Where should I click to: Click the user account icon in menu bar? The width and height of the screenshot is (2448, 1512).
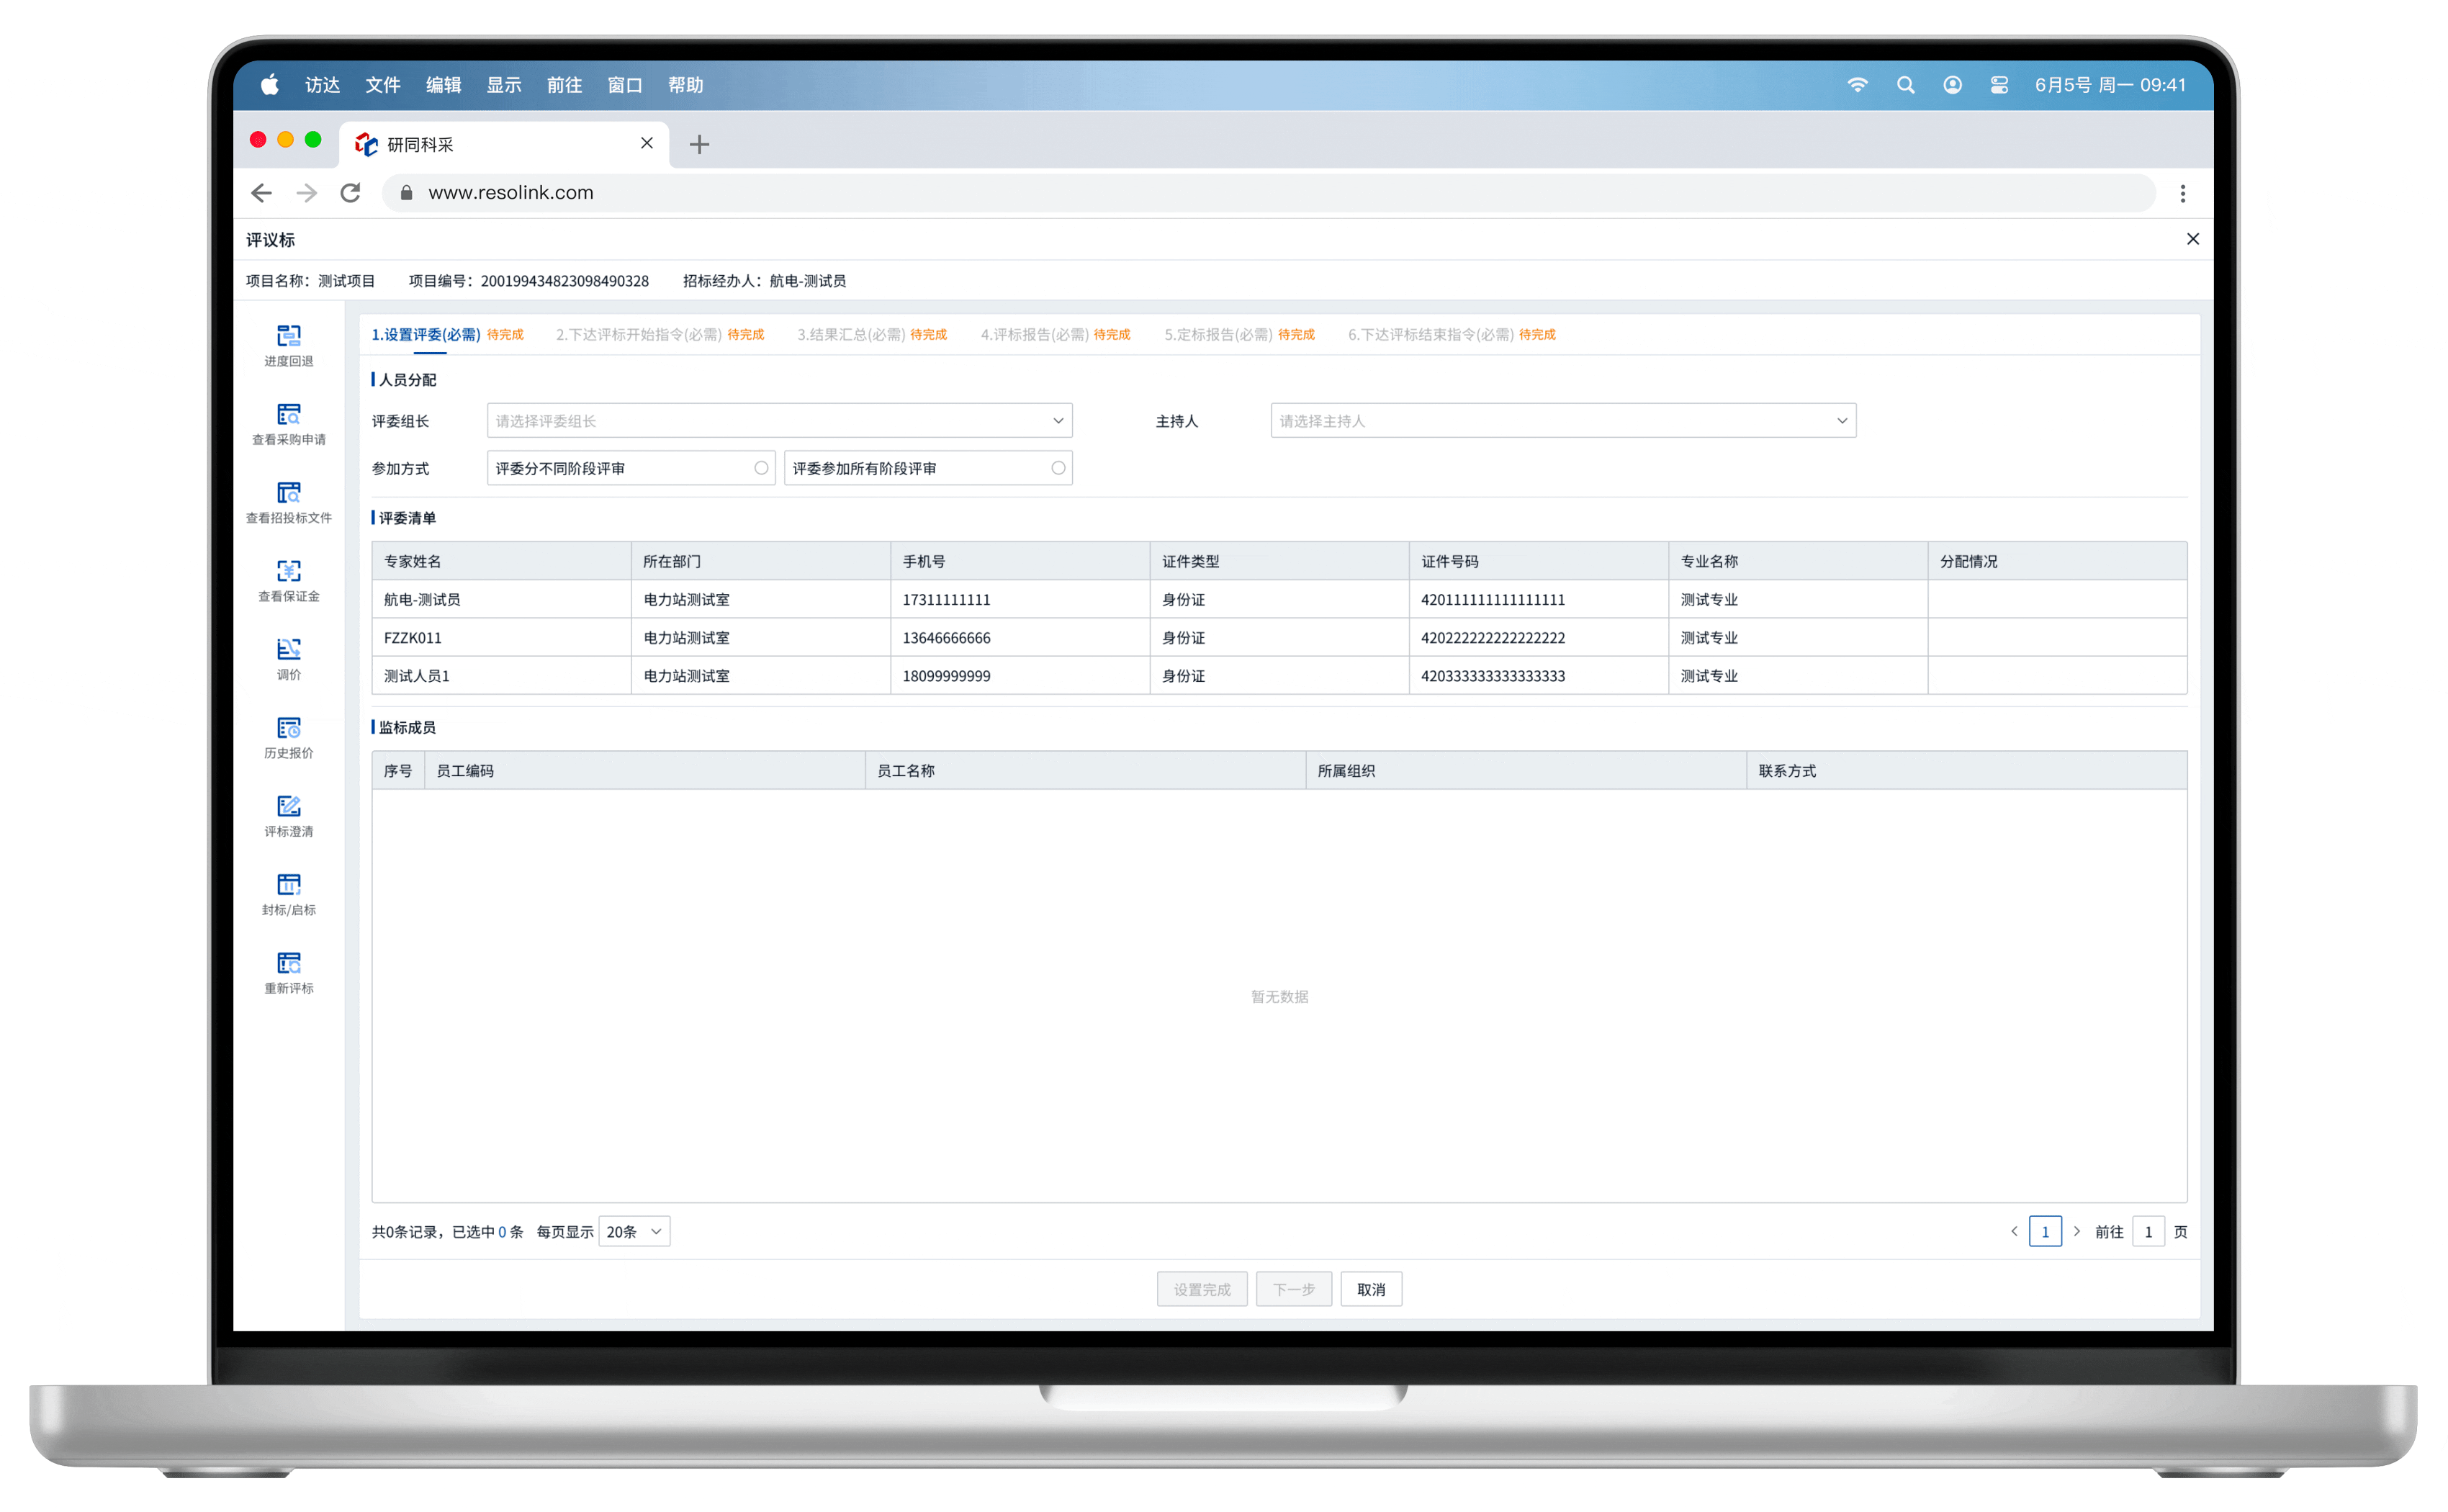point(1952,85)
